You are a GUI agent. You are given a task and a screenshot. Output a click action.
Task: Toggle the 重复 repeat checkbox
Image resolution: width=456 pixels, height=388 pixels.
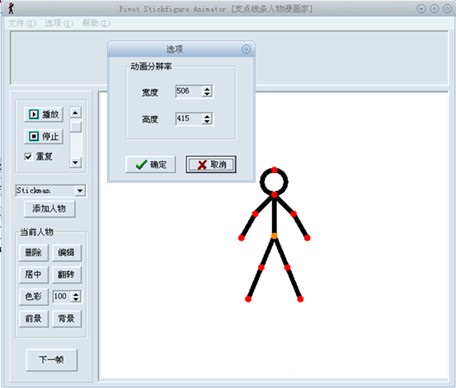pyautogui.click(x=28, y=156)
